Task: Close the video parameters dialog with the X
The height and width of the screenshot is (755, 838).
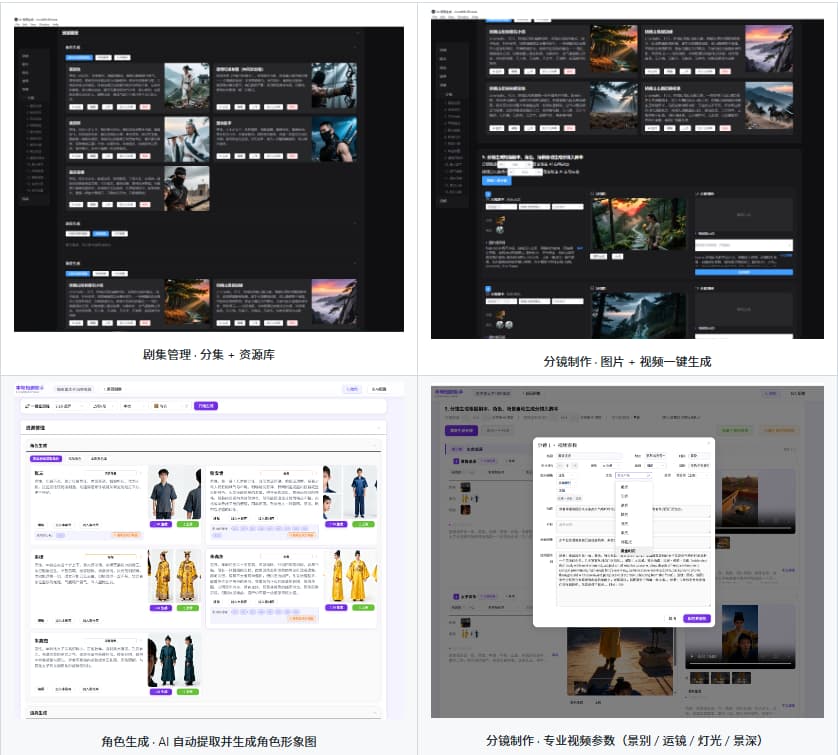Action: tap(709, 445)
